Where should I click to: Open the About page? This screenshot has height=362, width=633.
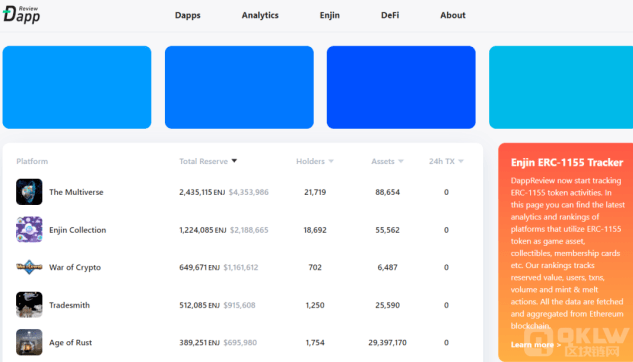453,15
